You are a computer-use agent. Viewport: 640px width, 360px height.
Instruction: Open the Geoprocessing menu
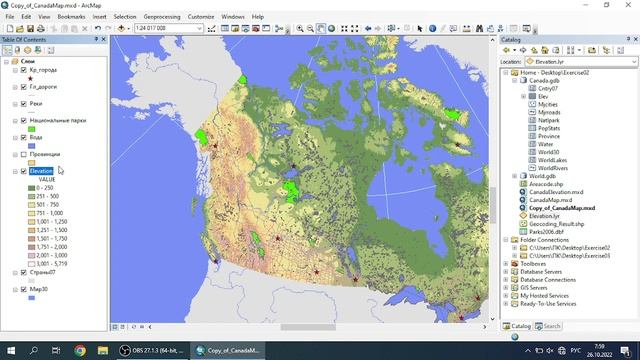click(162, 17)
